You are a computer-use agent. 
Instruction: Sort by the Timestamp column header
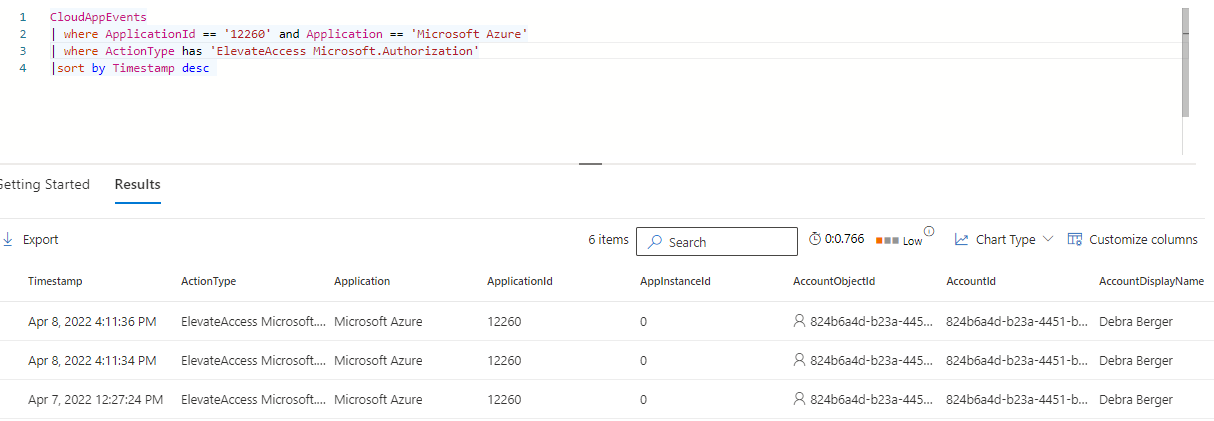55,282
